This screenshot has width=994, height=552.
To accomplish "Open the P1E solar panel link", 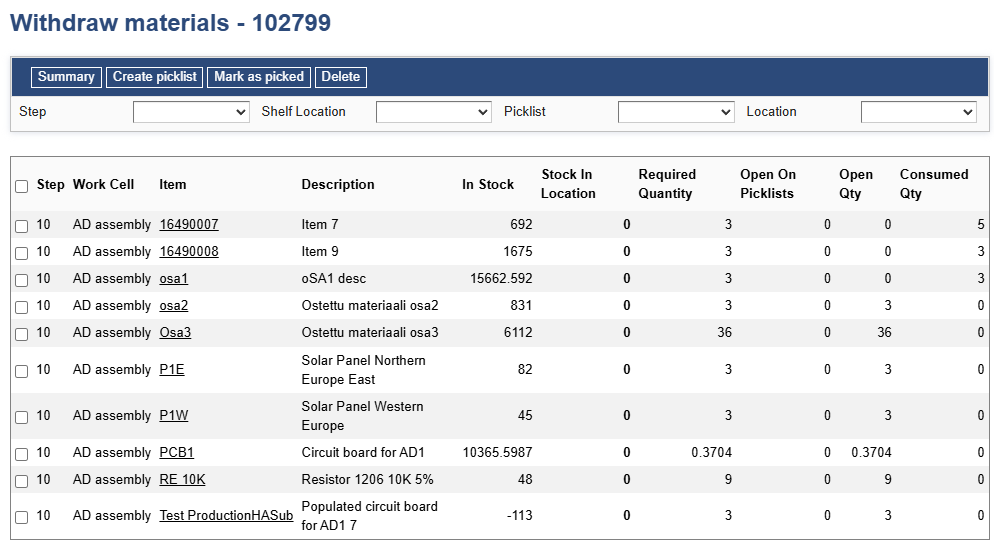I will (172, 370).
